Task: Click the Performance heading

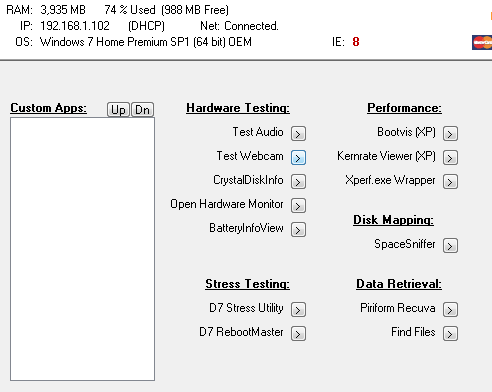Action: 404,108
